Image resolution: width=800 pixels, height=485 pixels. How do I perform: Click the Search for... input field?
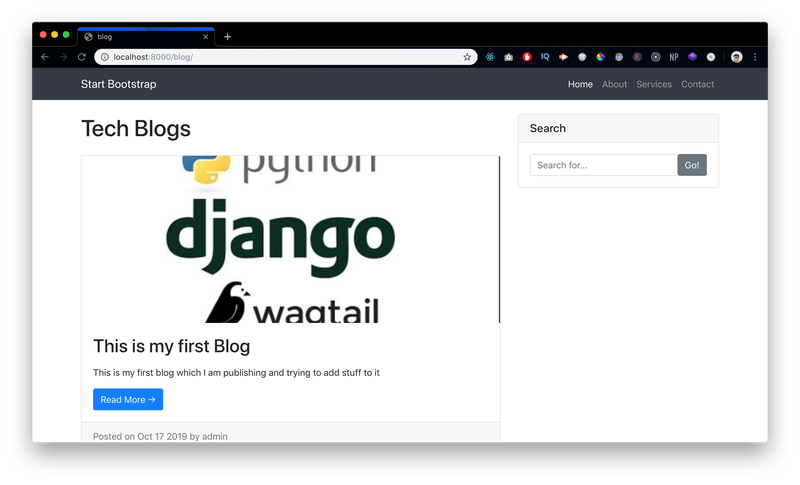tap(604, 165)
